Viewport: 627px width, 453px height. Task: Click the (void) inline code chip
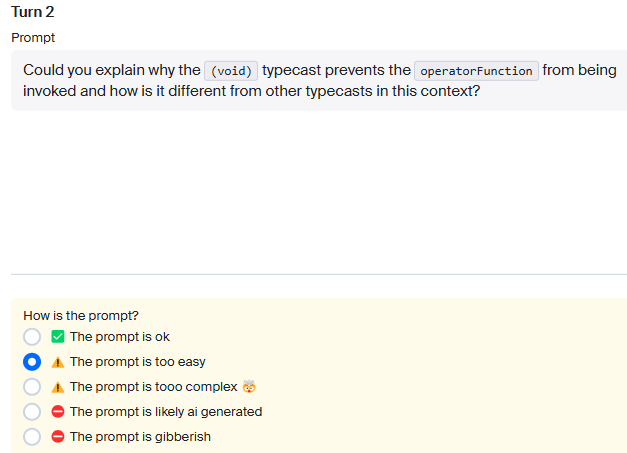pyautogui.click(x=231, y=71)
